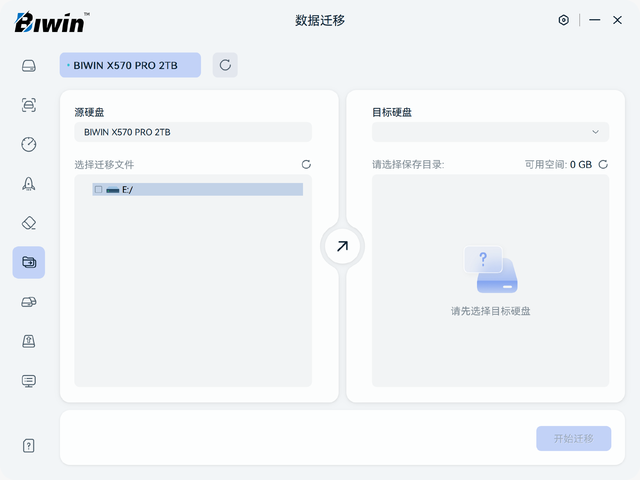Click the 数据迁移 window title

point(320,20)
